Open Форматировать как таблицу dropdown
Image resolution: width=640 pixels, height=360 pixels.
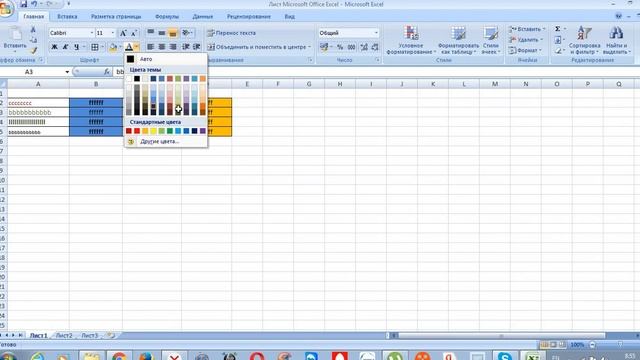[x=458, y=40]
